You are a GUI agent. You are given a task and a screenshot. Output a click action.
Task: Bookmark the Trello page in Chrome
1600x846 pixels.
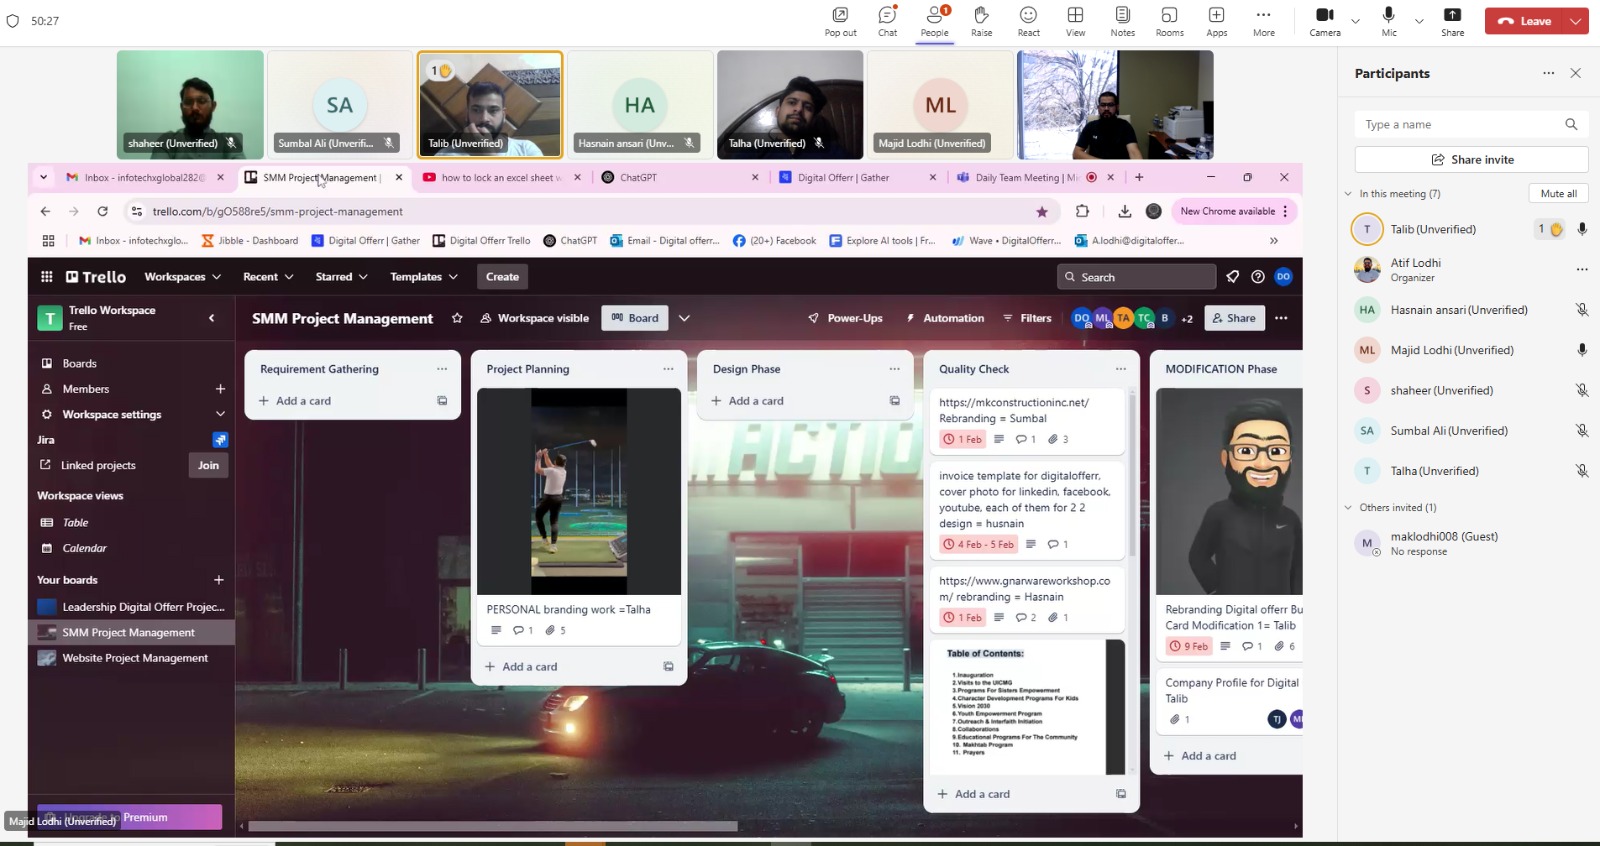[1042, 211]
